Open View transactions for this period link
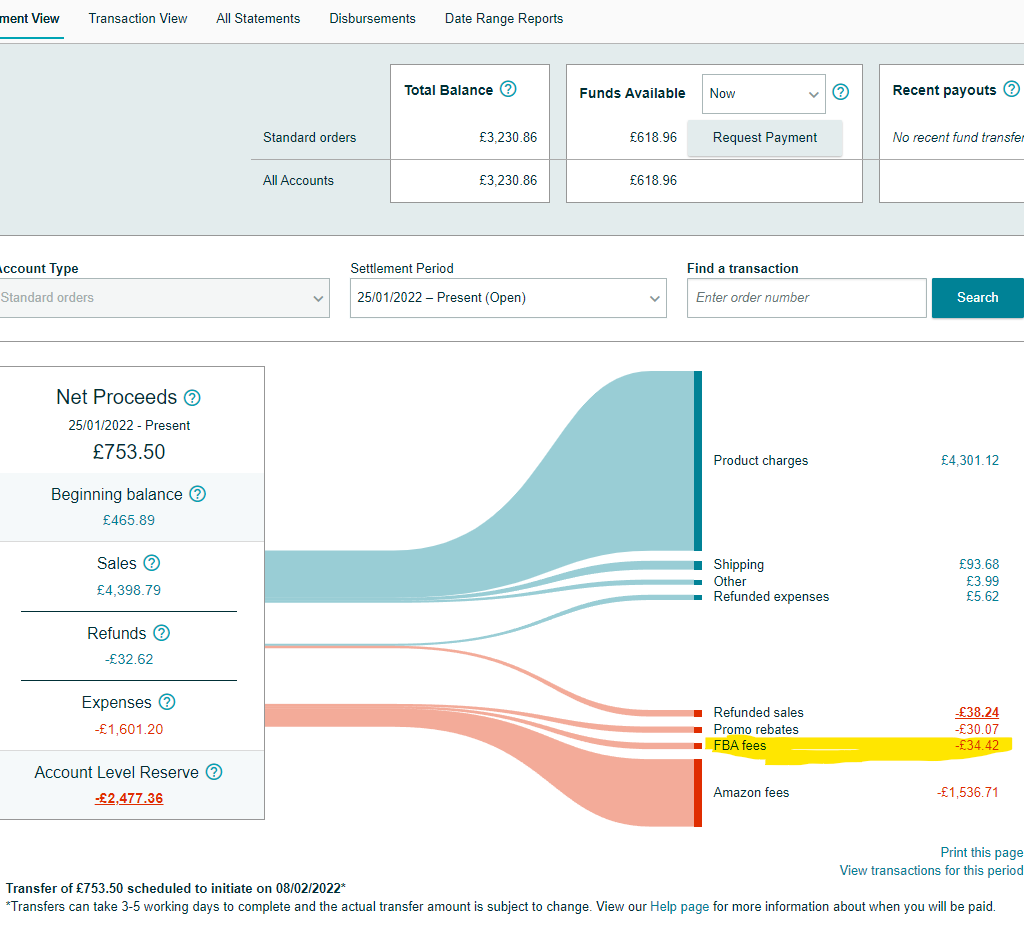 tap(930, 870)
